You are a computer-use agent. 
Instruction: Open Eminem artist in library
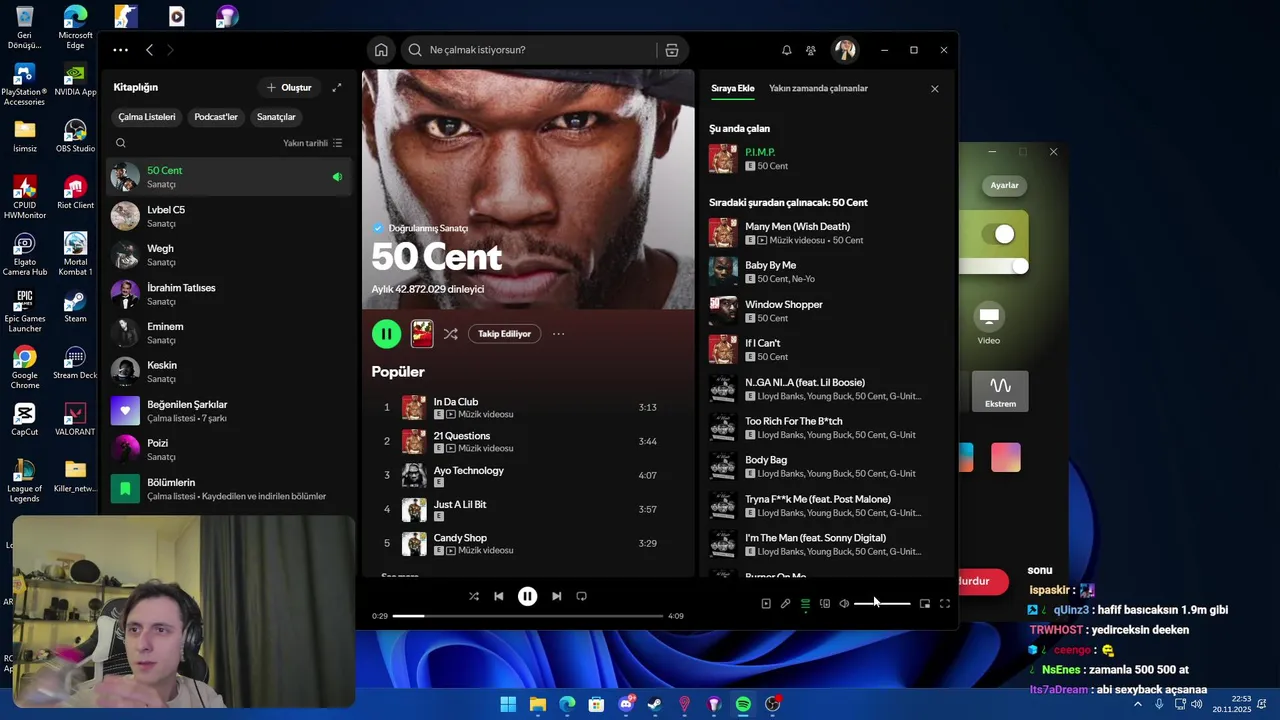point(229,333)
